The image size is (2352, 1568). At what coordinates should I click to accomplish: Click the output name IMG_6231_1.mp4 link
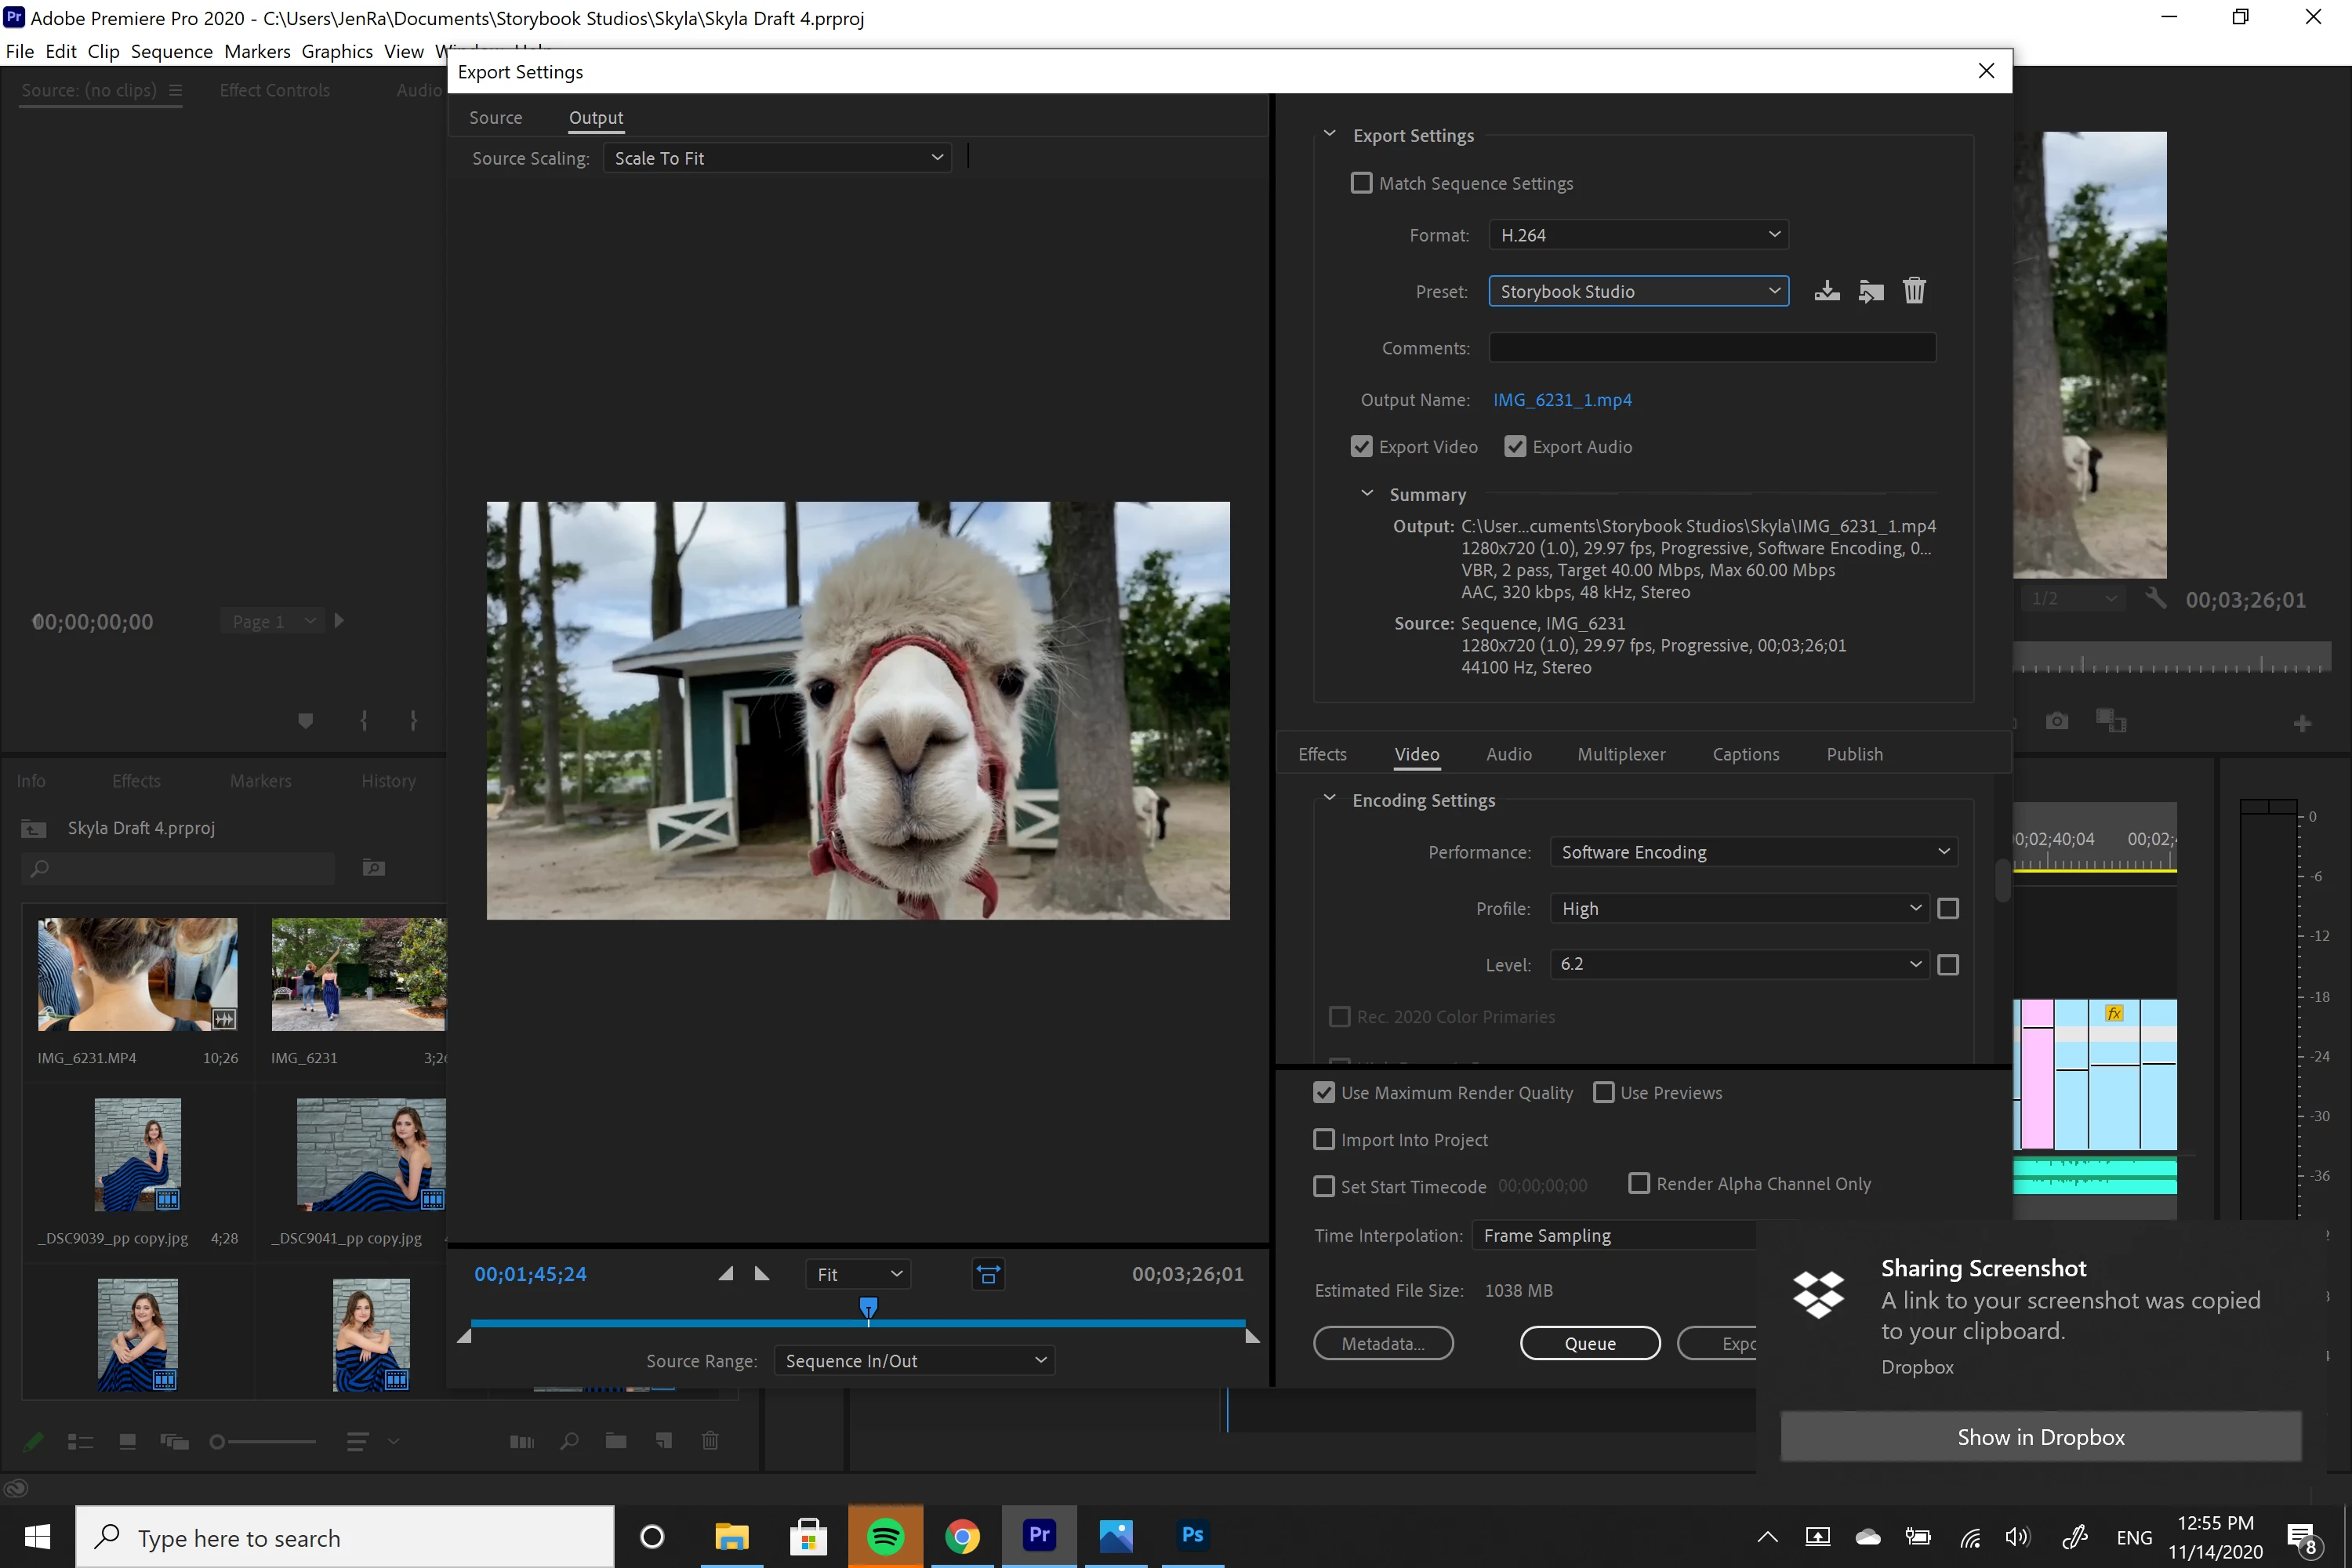coord(1562,400)
